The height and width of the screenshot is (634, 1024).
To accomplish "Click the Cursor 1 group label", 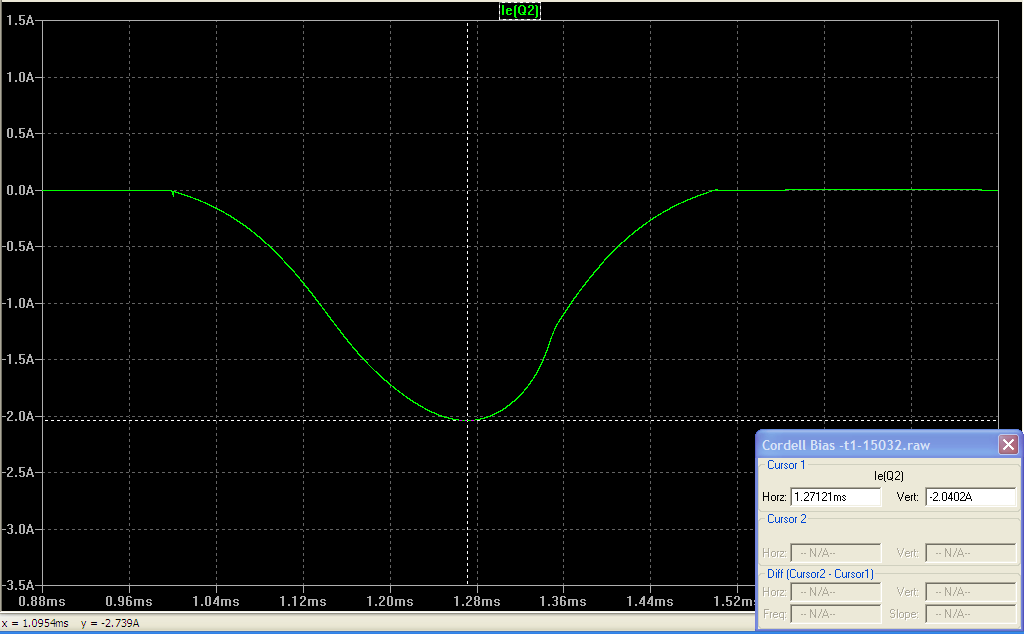I will coord(786,465).
